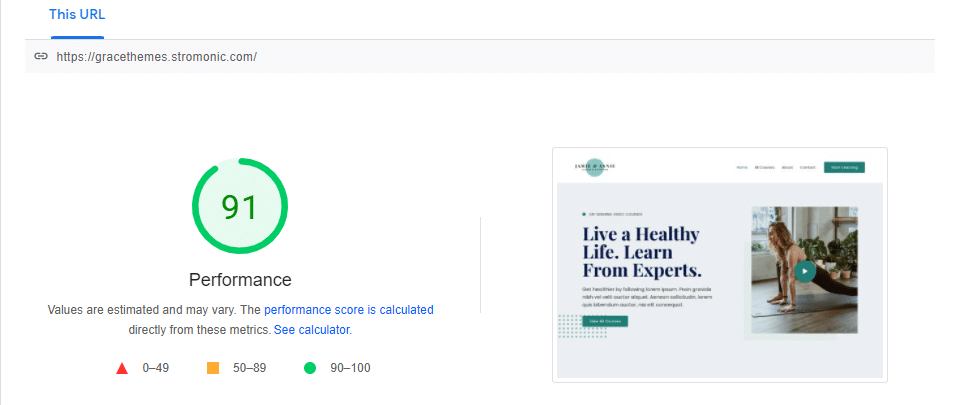Select the This URL tab
This screenshot has width=957, height=405.
coord(77,15)
